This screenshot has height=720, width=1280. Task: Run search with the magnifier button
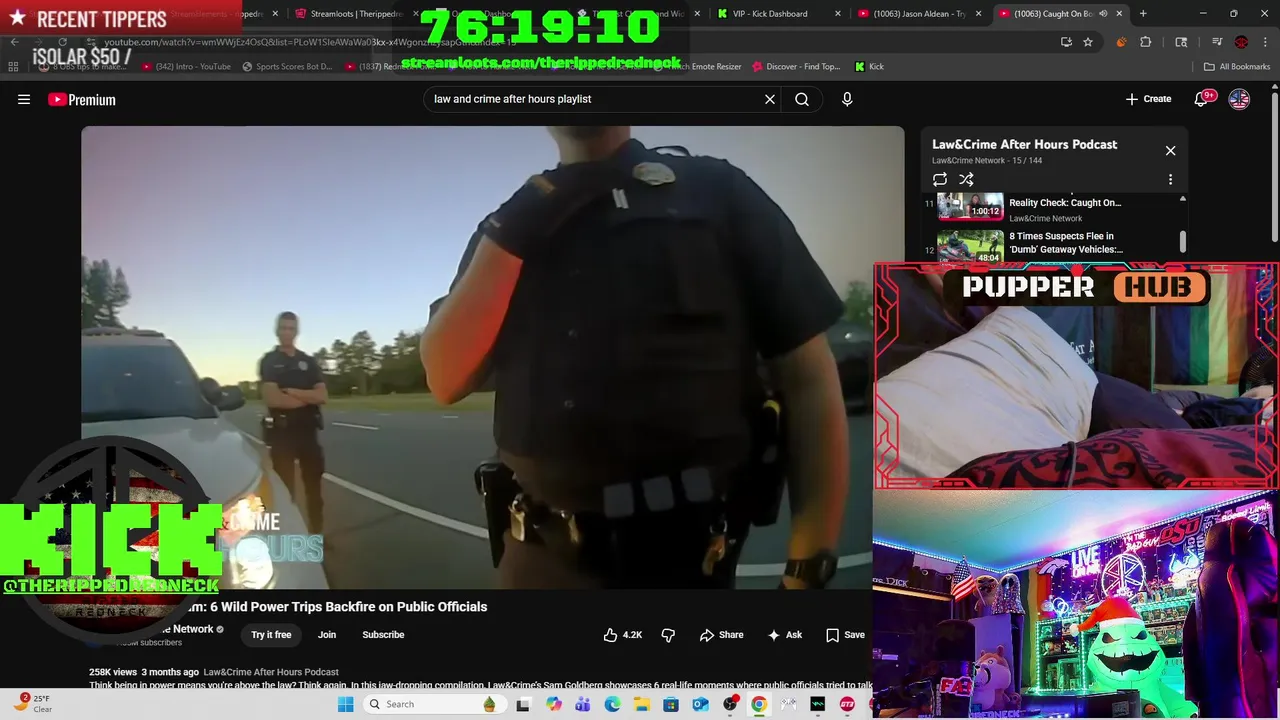pyautogui.click(x=802, y=99)
